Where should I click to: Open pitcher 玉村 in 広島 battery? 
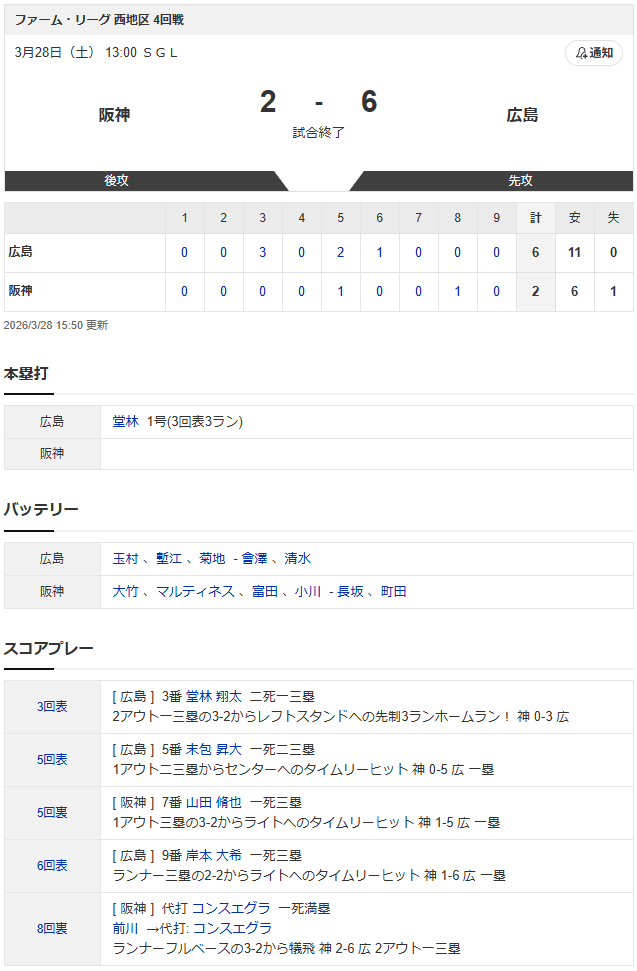coord(125,559)
